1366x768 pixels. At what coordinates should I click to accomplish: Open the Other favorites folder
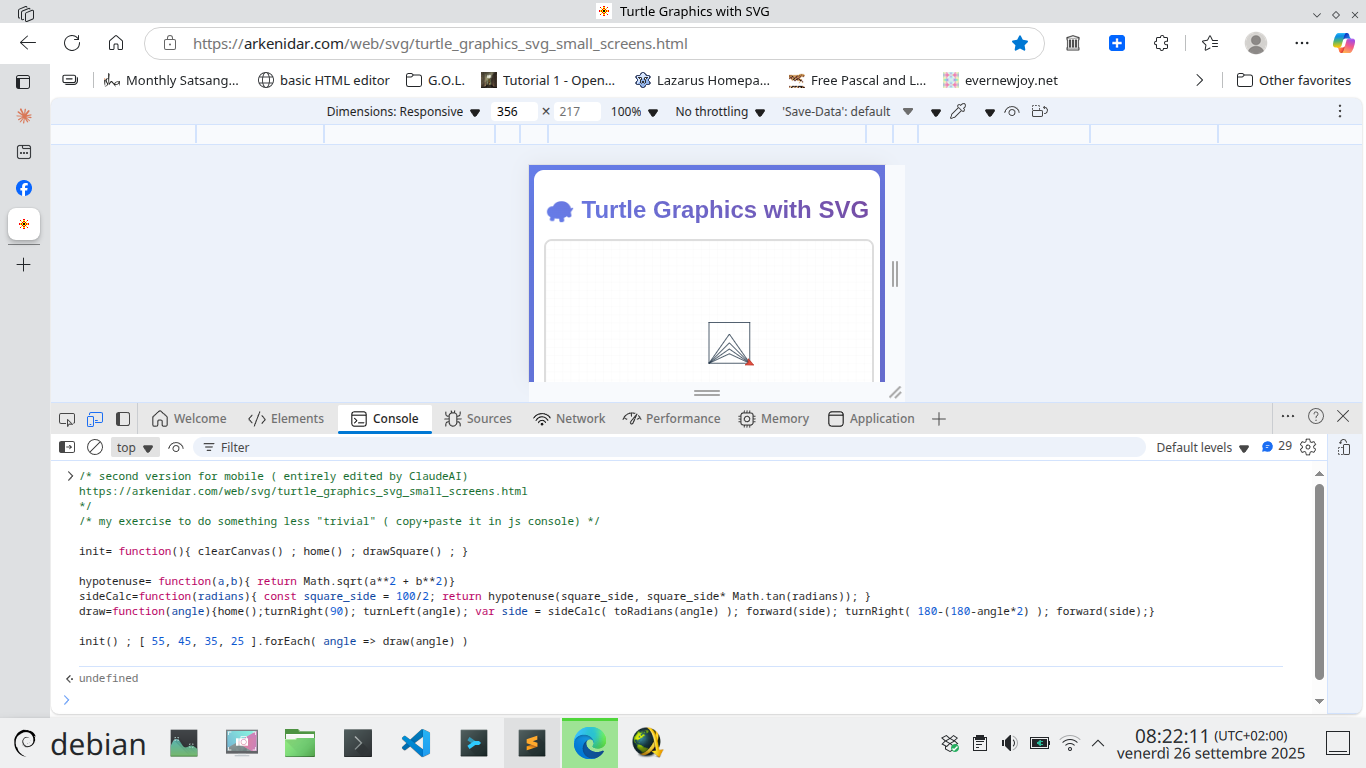1293,80
